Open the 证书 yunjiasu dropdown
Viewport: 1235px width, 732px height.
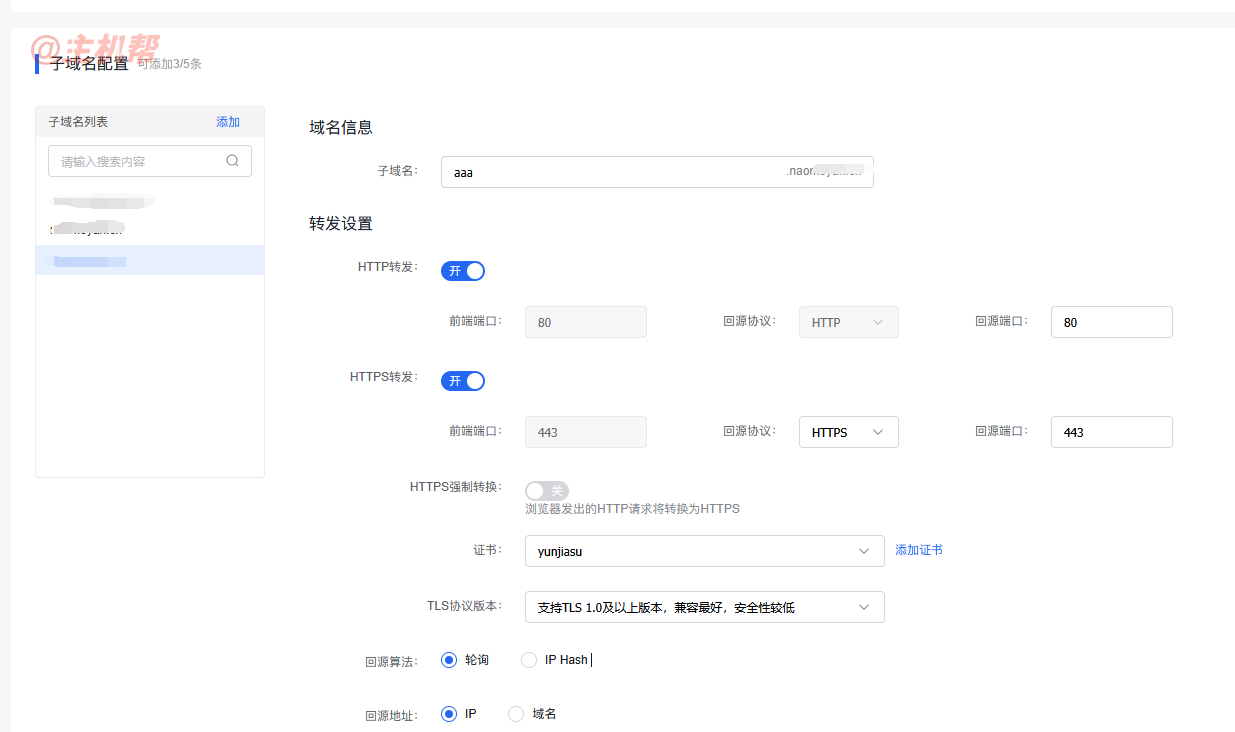704,551
